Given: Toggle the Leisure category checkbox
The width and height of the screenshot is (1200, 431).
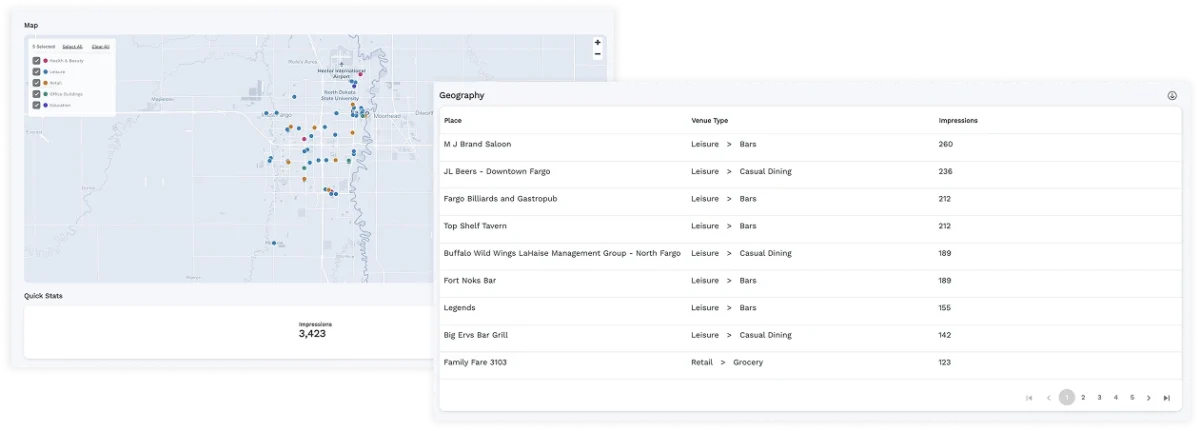Looking at the screenshot, I should coord(37,72).
